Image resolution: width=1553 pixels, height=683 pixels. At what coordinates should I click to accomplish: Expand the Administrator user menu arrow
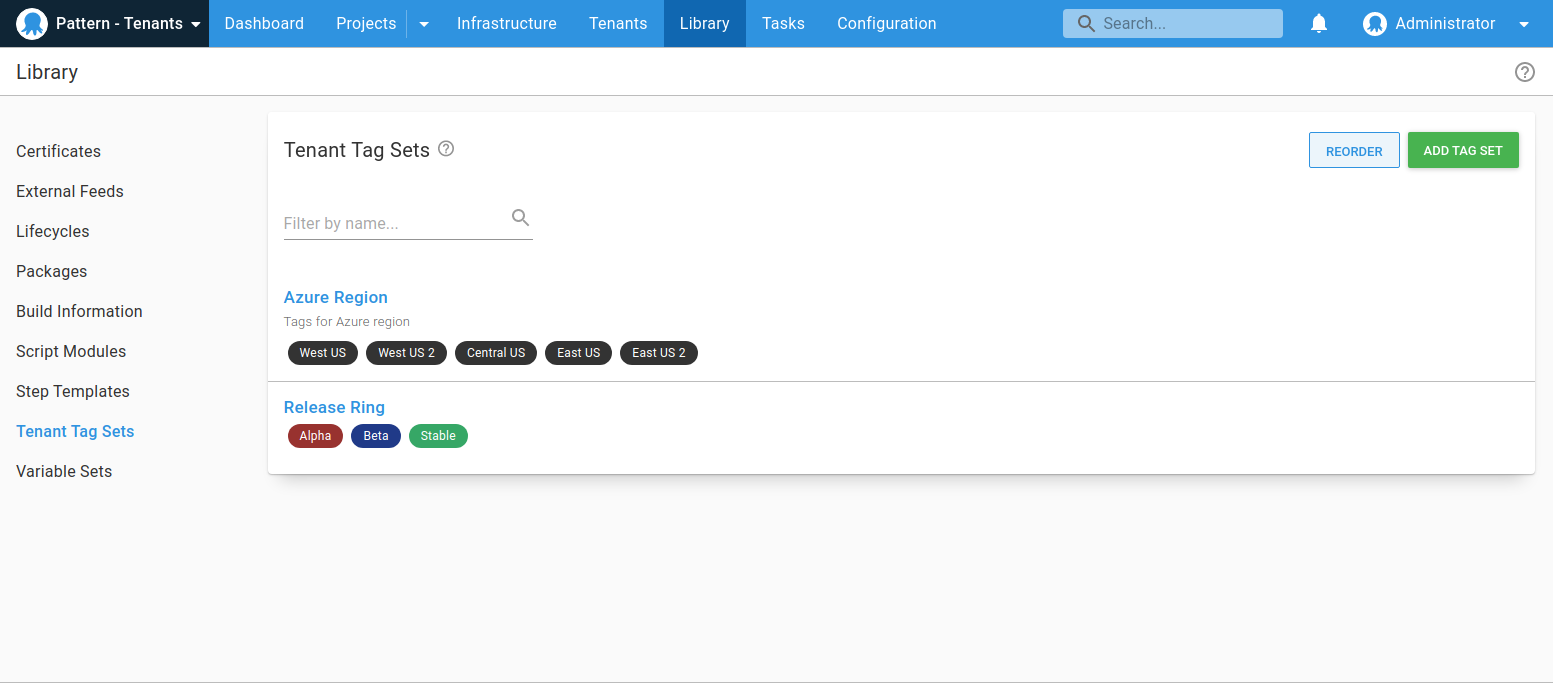click(x=1523, y=24)
